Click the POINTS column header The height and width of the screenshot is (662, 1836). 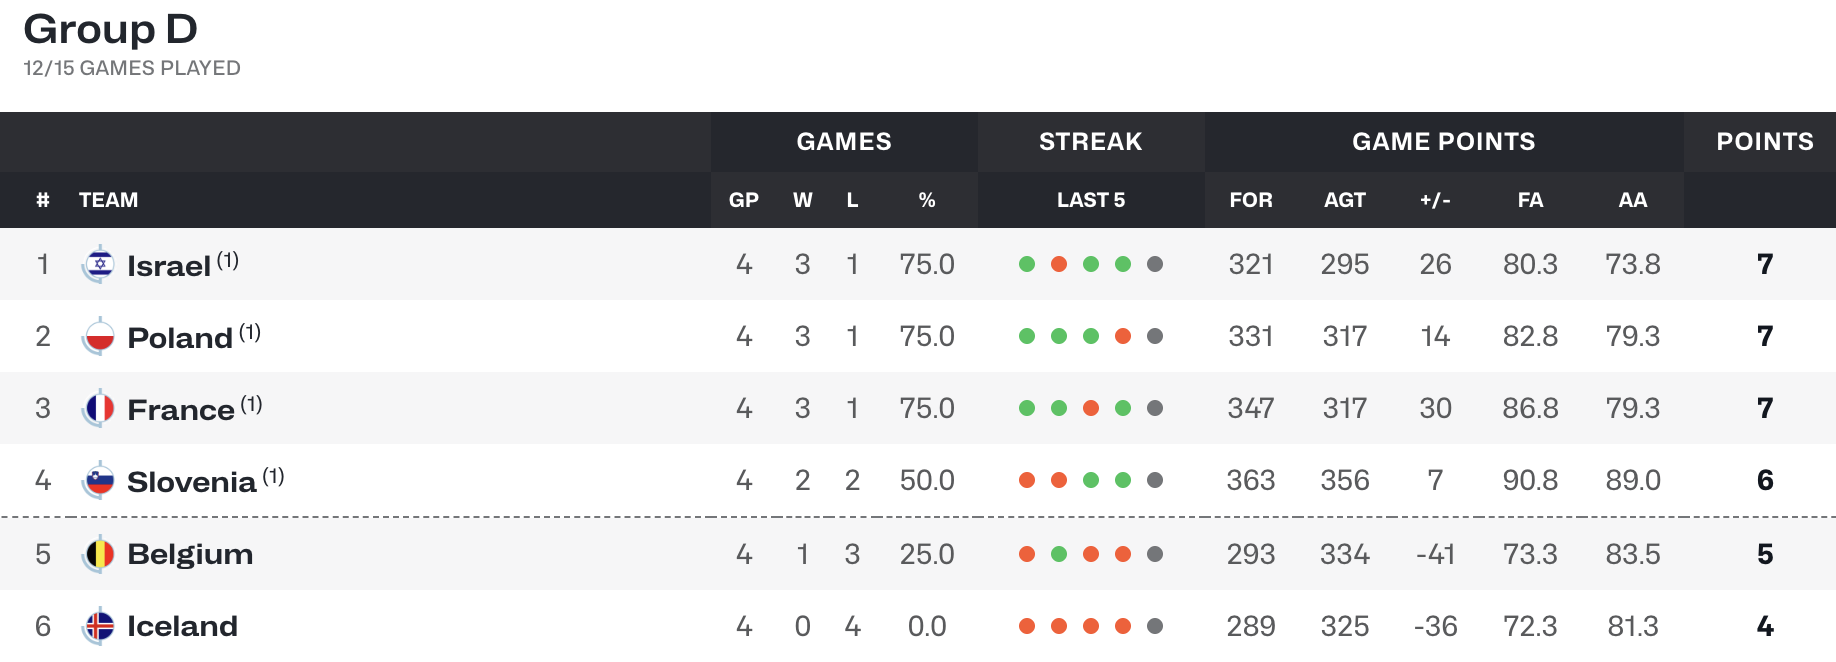(1765, 141)
